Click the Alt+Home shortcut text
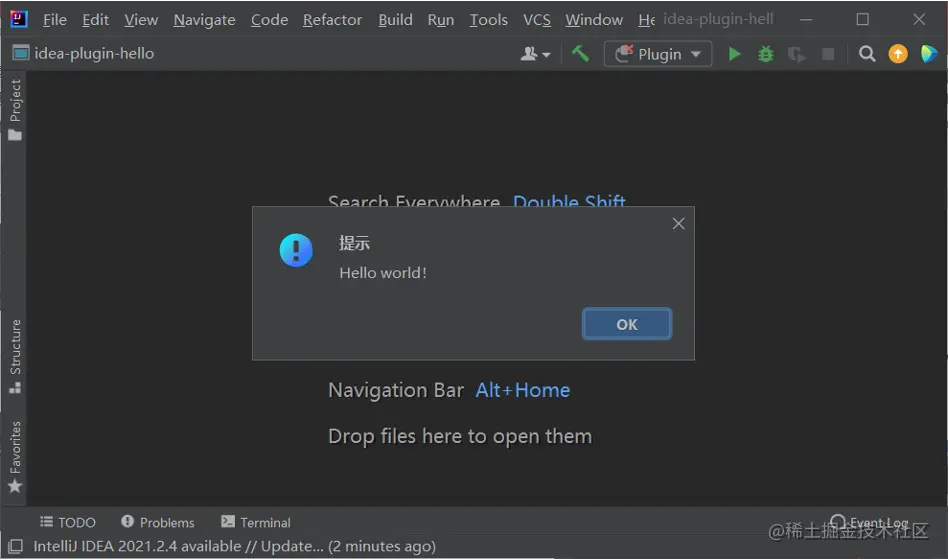The width and height of the screenshot is (948, 560). 522,390
